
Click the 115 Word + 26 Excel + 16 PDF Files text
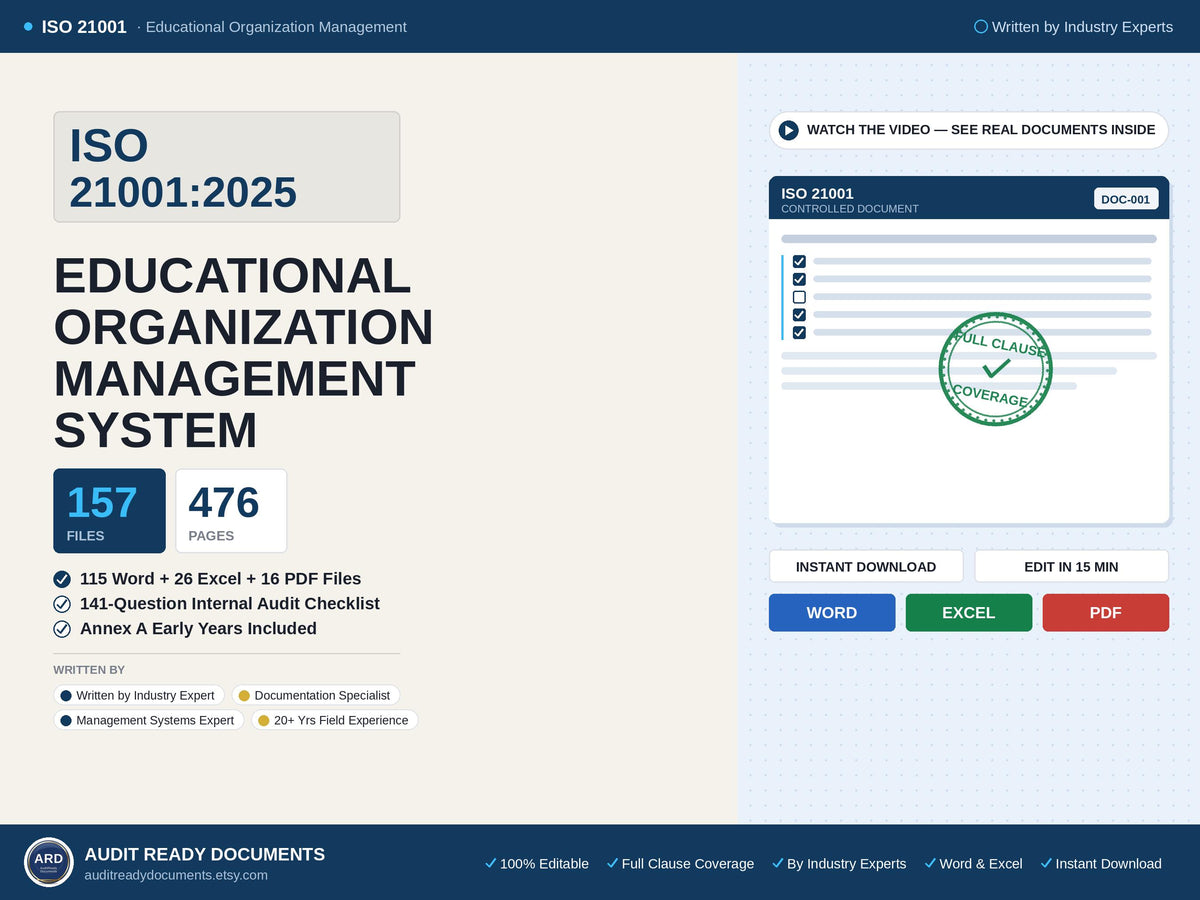(220, 579)
